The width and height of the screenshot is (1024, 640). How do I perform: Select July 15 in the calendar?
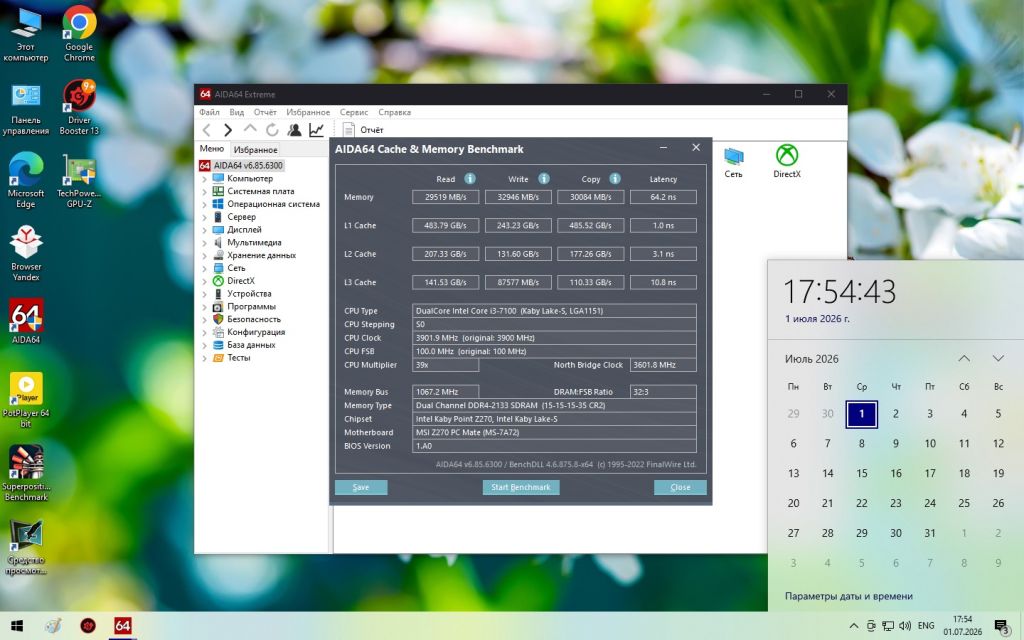862,473
